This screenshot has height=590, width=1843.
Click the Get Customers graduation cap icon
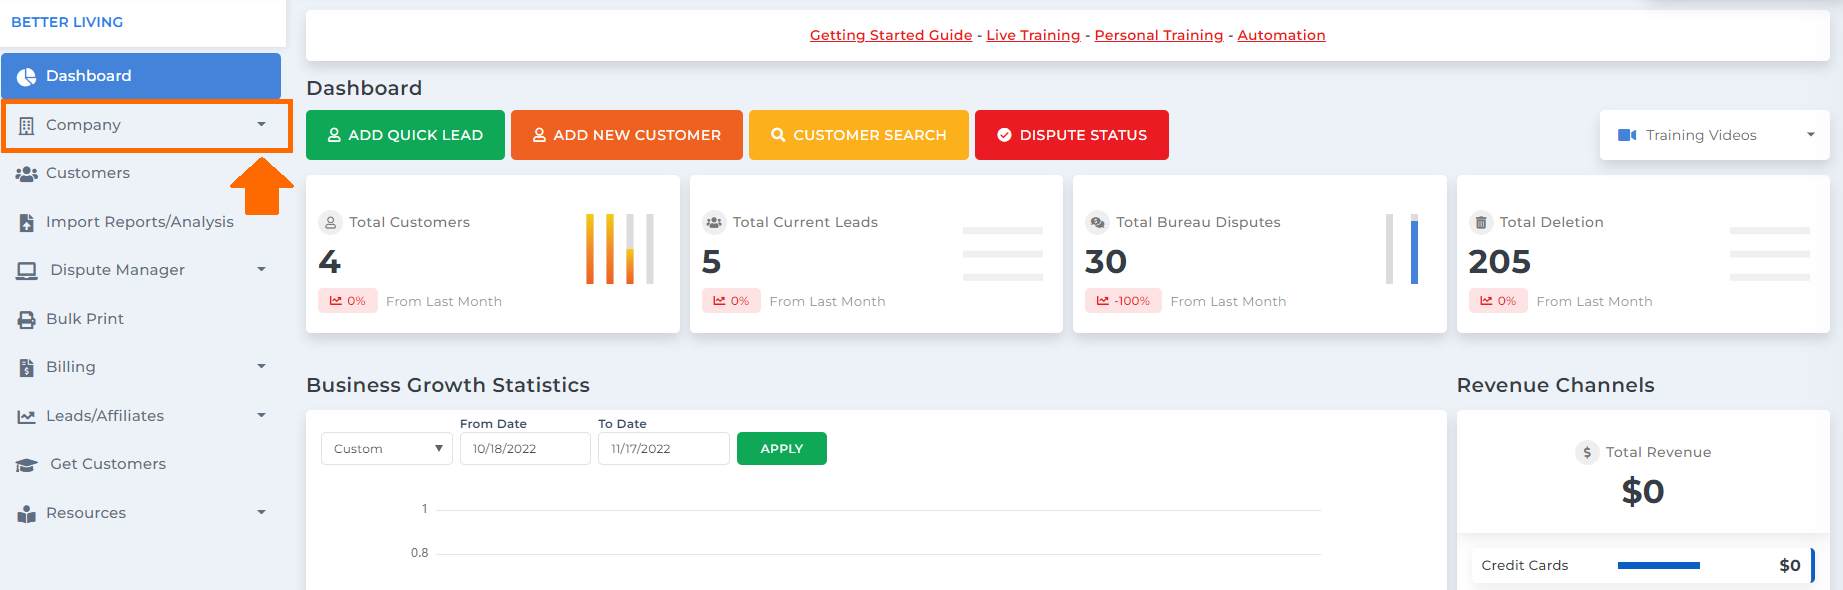click(27, 465)
